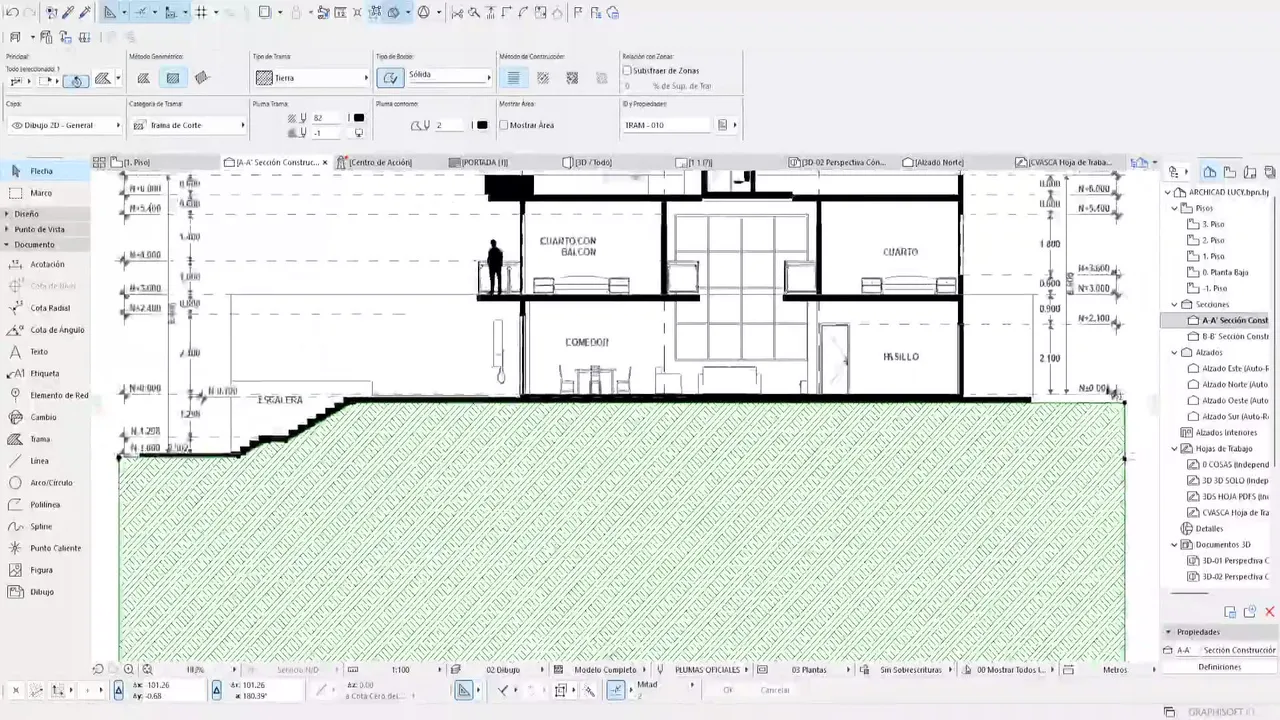Click the red delete icon in navigator
The height and width of the screenshot is (720, 1280).
(1270, 612)
